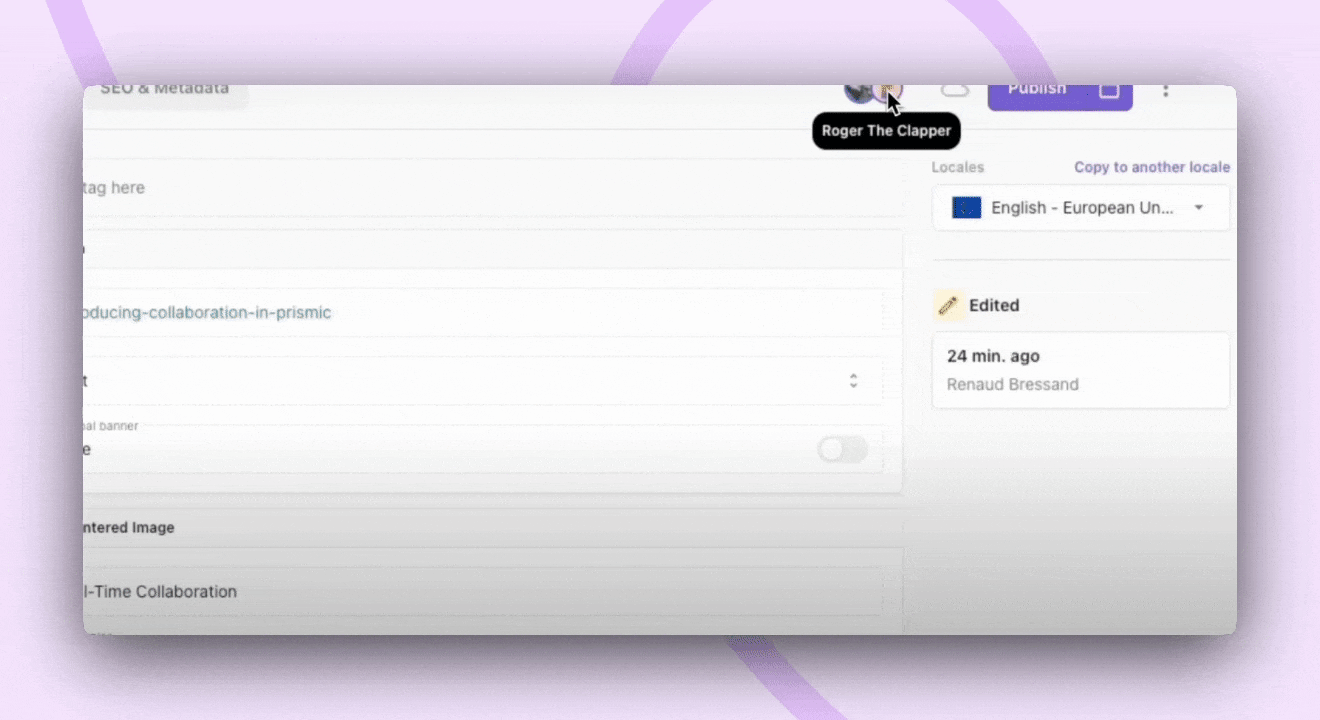Click the up-down stepper arrows on the select field

853,380
